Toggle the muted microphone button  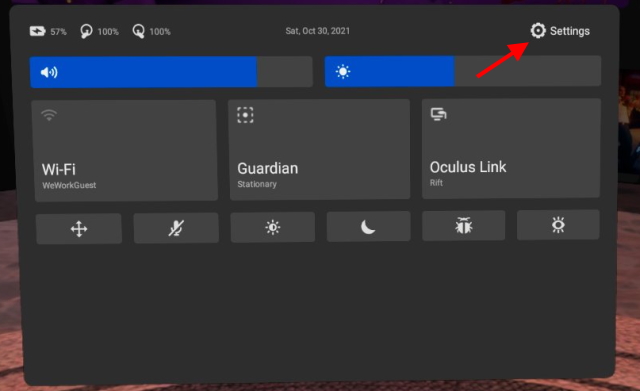point(176,228)
